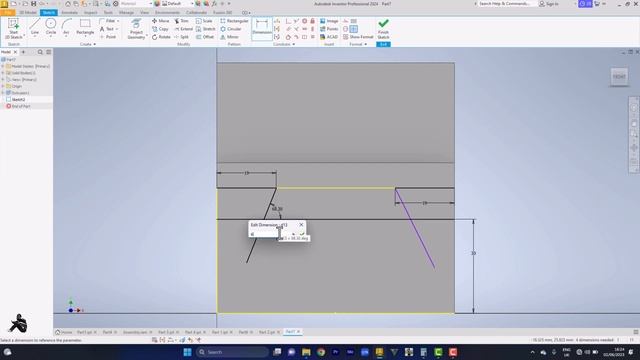Choose the Fillet tool
The width and height of the screenshot is (640, 360).
tap(109, 21)
